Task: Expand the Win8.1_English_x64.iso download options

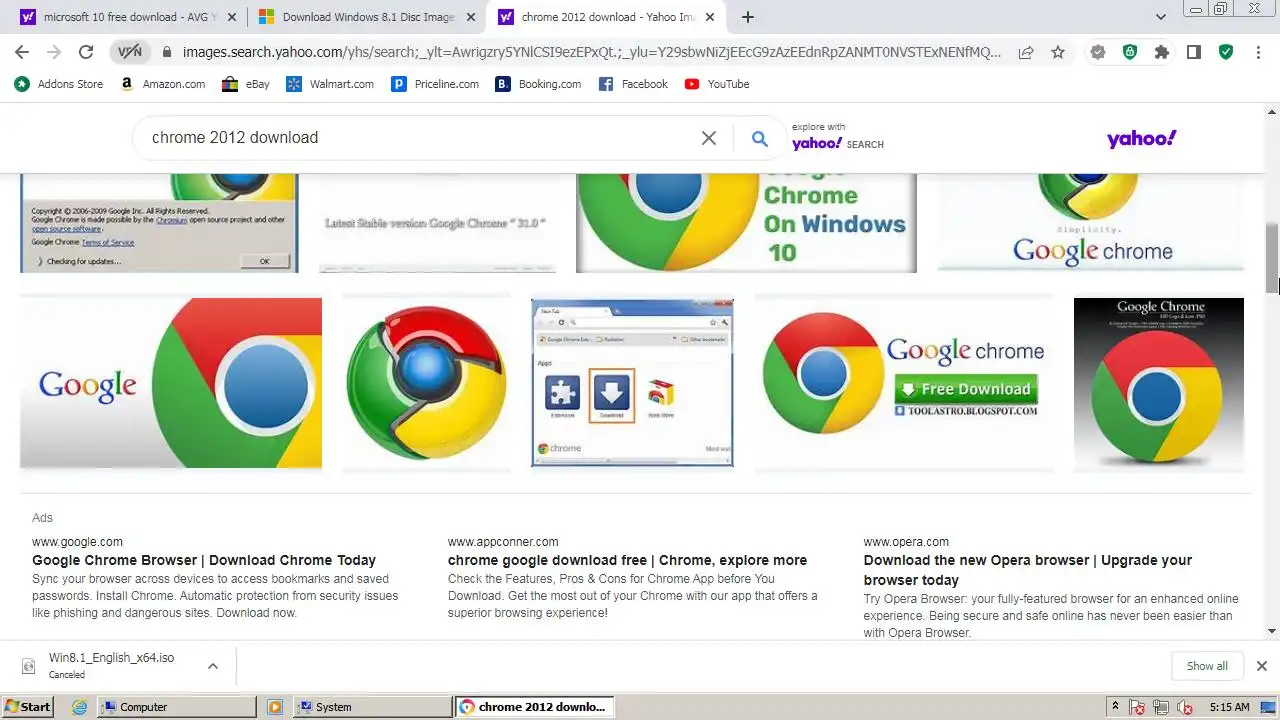Action: (212, 666)
